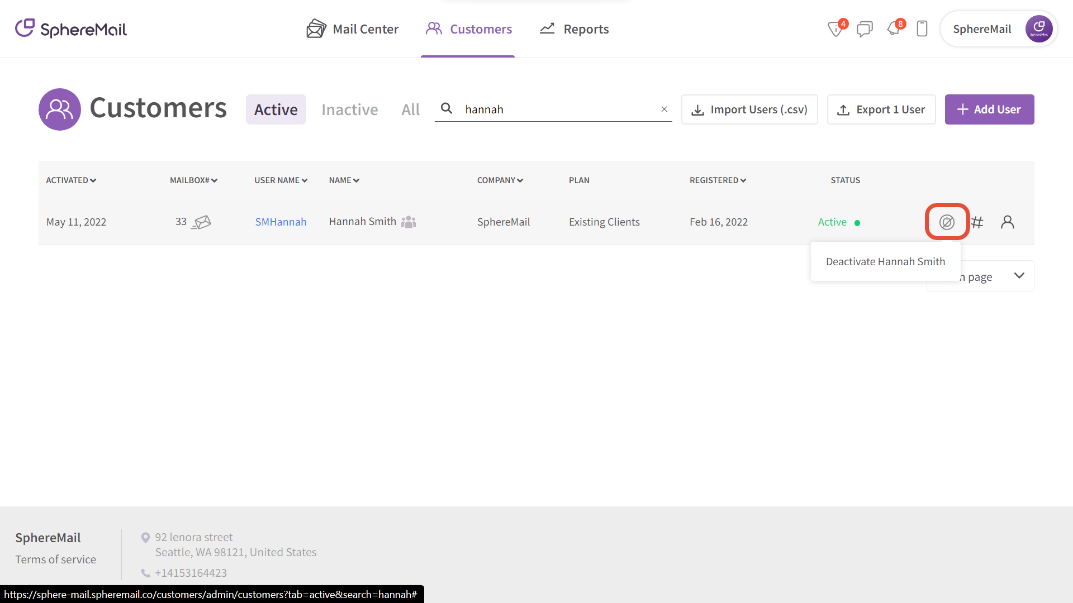Expand the per page dropdown chevron
This screenshot has width=1073, height=603.
(1019, 276)
